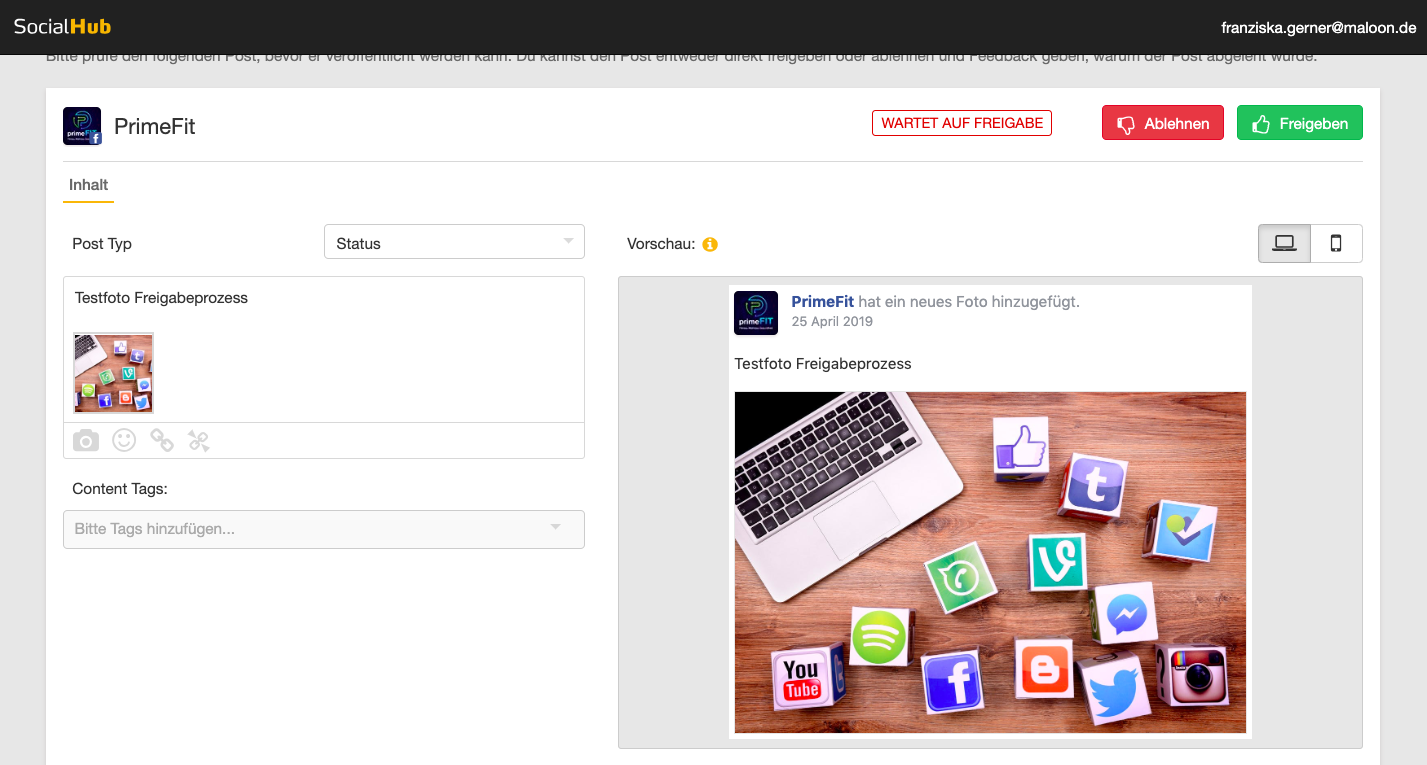
Task: Click the PrimeFit name link in preview
Action: pyautogui.click(x=822, y=301)
